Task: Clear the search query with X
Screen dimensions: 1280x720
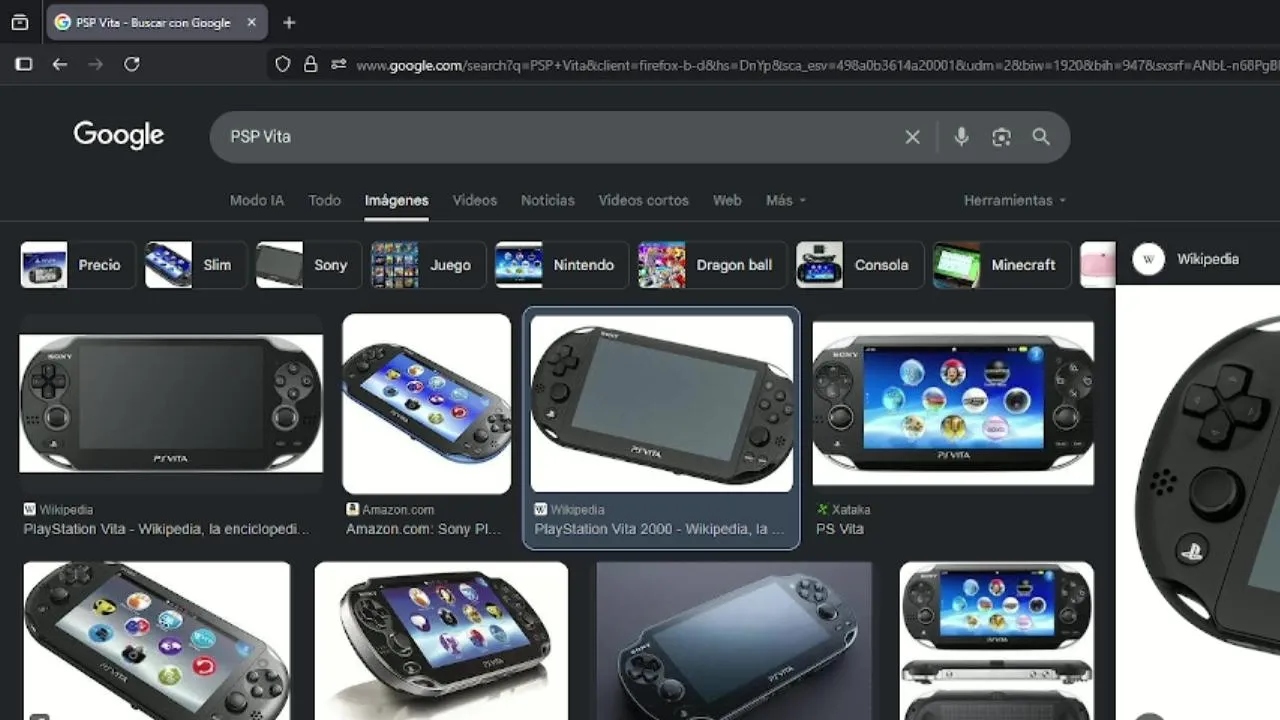Action: tap(912, 137)
